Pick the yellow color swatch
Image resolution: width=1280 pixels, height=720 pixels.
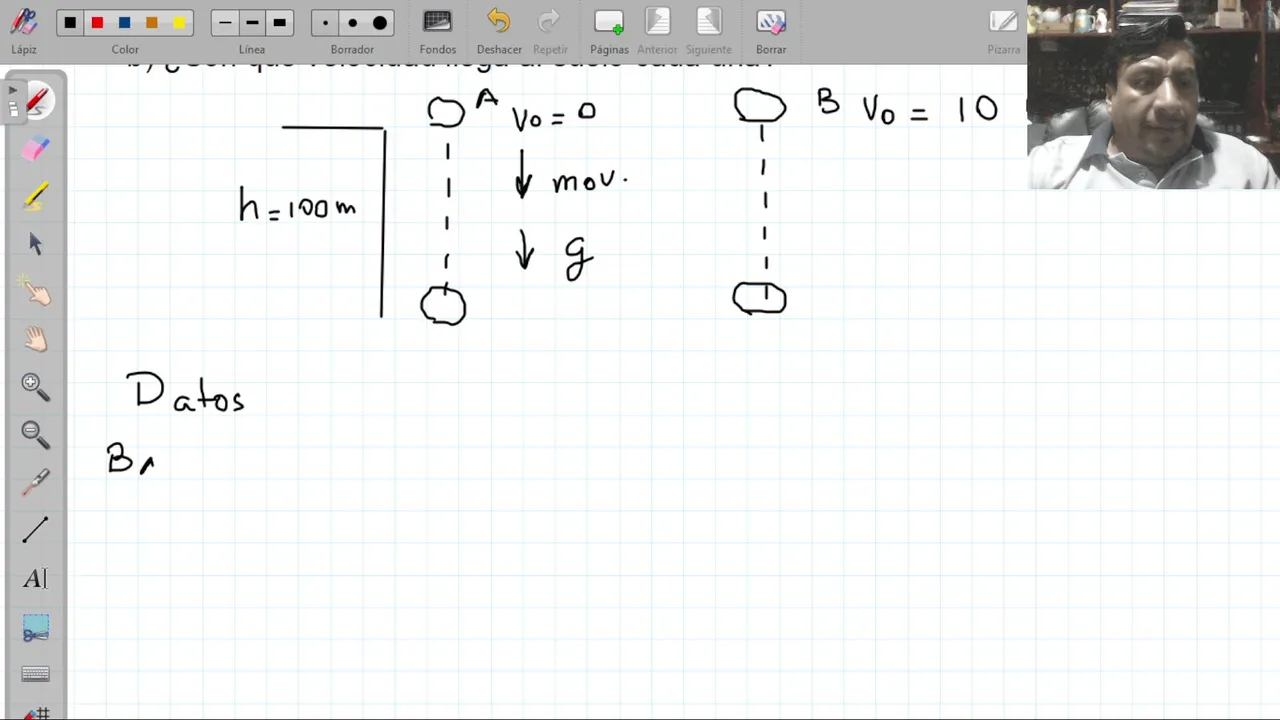click(x=179, y=23)
